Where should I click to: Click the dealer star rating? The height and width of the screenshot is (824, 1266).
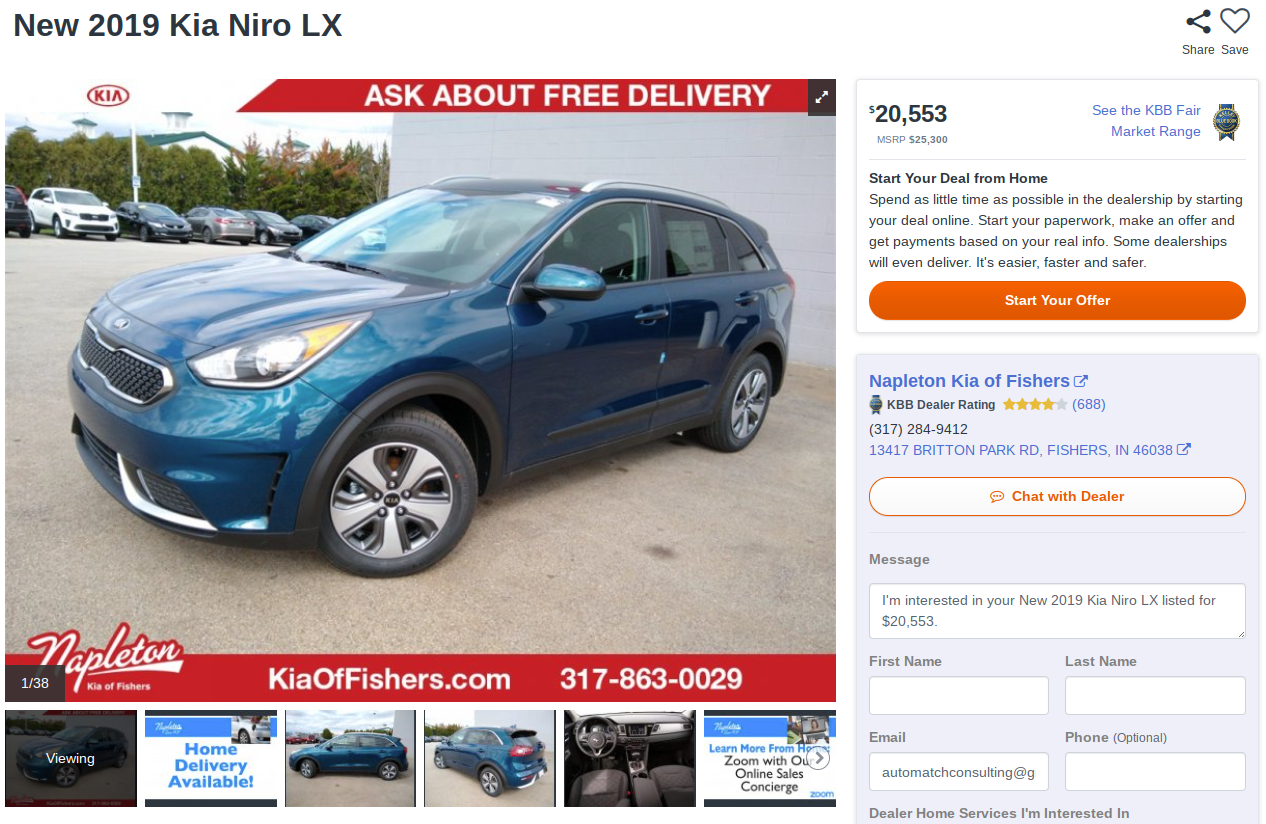[1035, 405]
